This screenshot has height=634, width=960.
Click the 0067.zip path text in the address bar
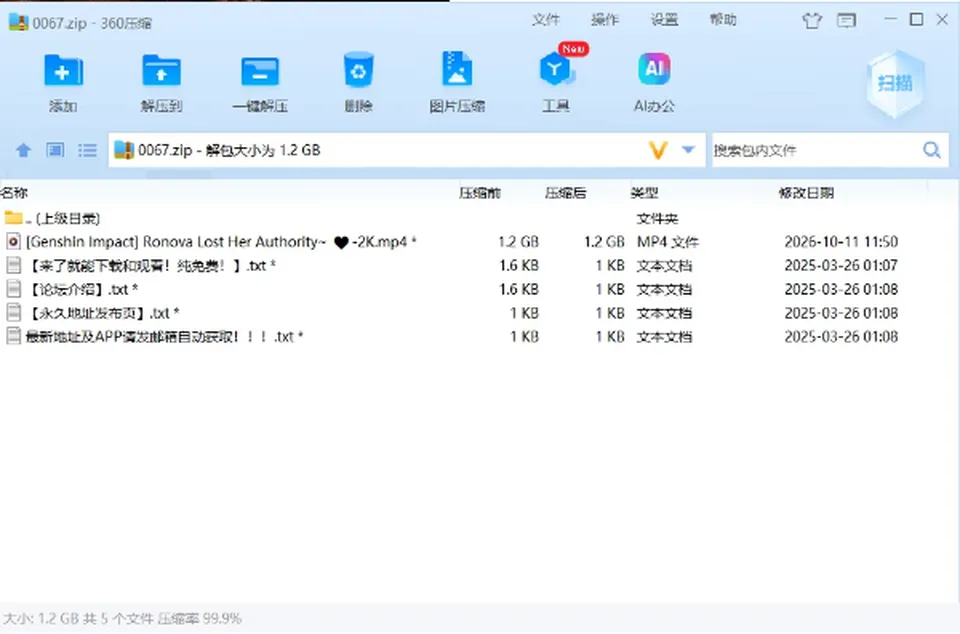coord(229,150)
